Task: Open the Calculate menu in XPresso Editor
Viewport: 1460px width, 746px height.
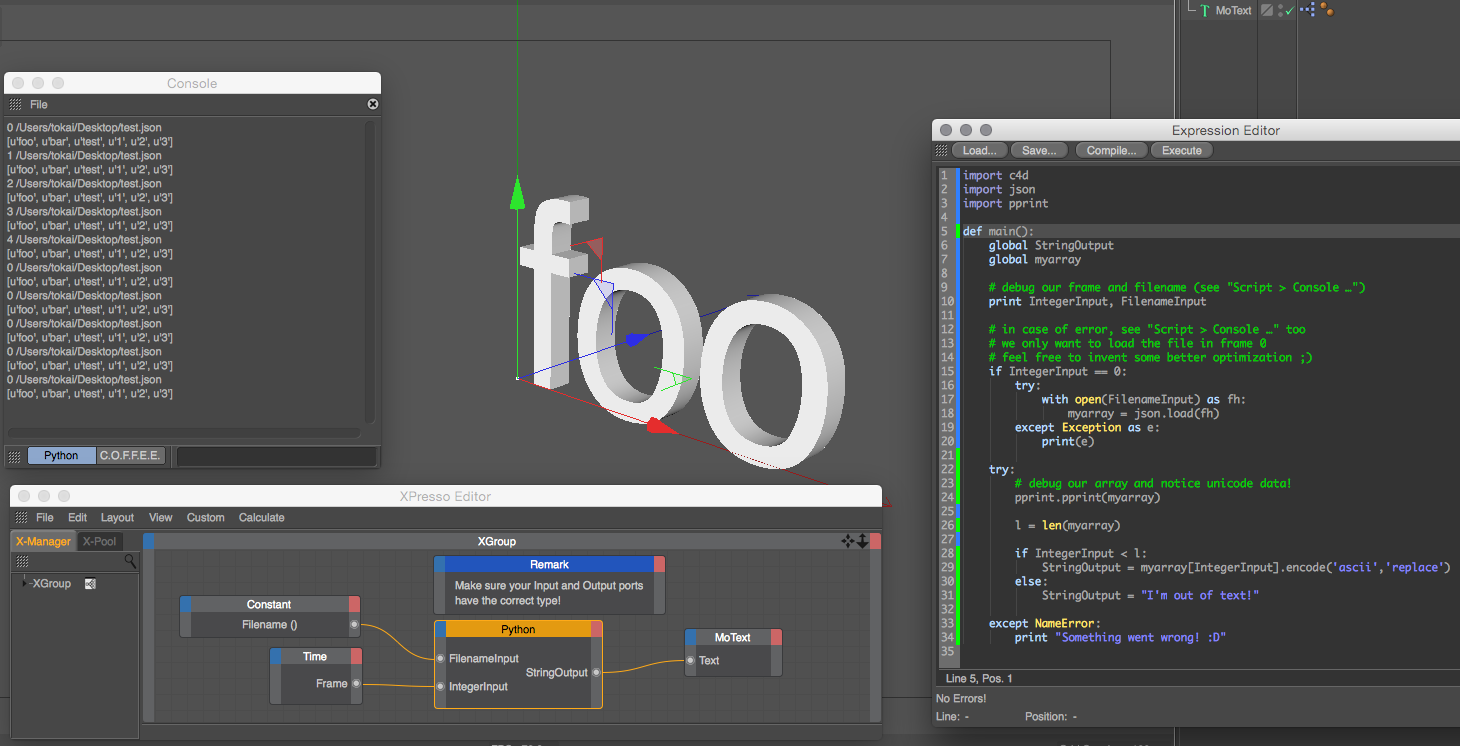Action: [261, 518]
